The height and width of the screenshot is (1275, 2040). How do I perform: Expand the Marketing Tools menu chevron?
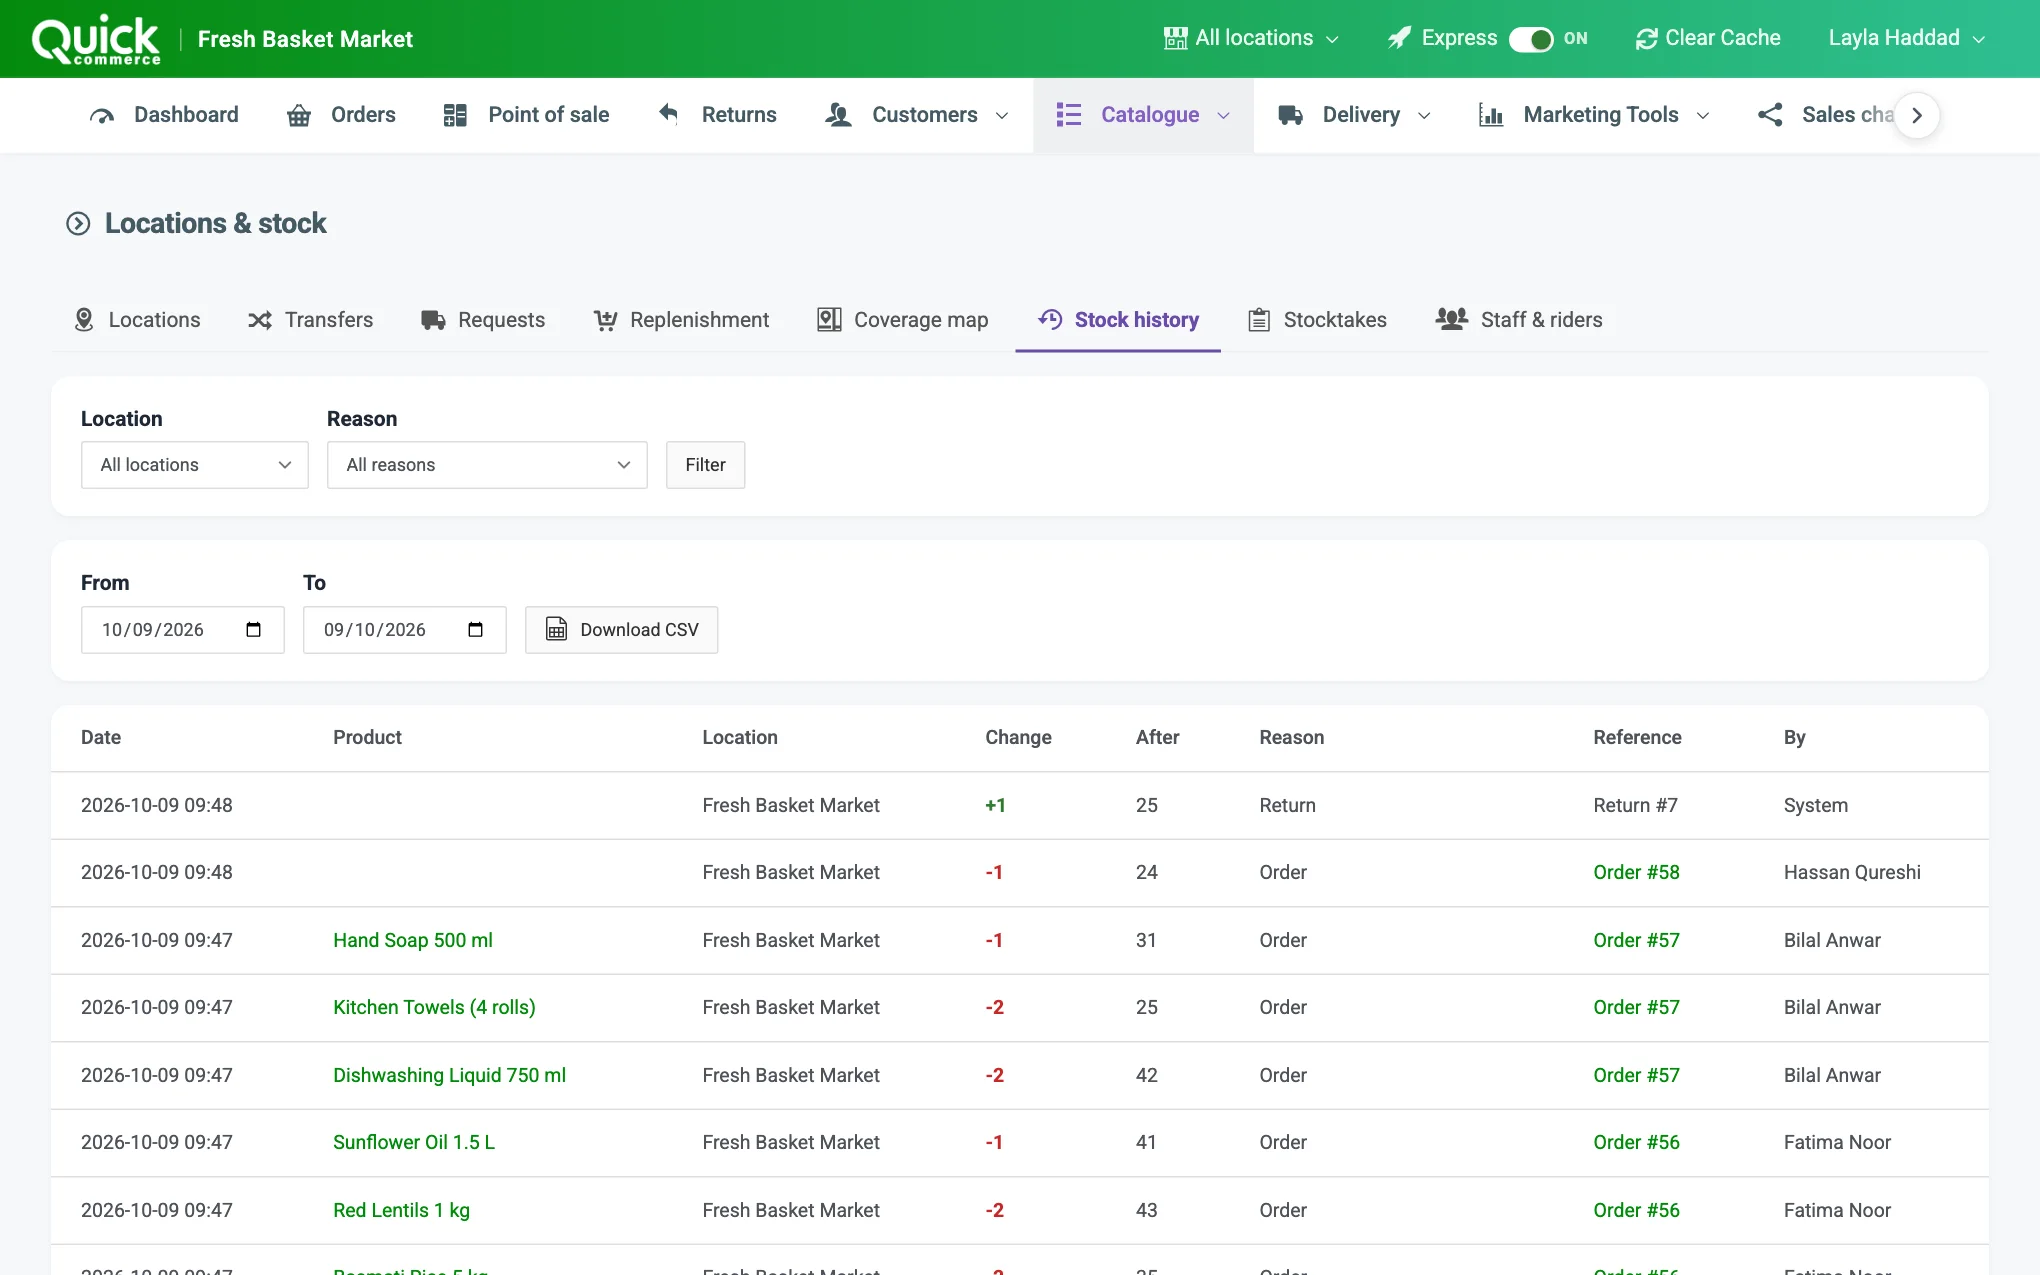(1703, 116)
